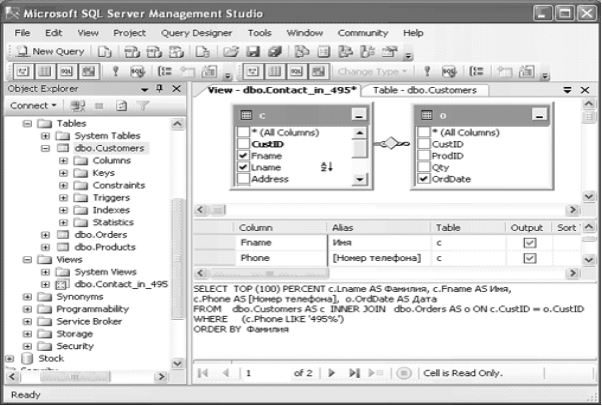
Task: Click the Refresh icon in Object Explorer
Action: tap(121, 106)
